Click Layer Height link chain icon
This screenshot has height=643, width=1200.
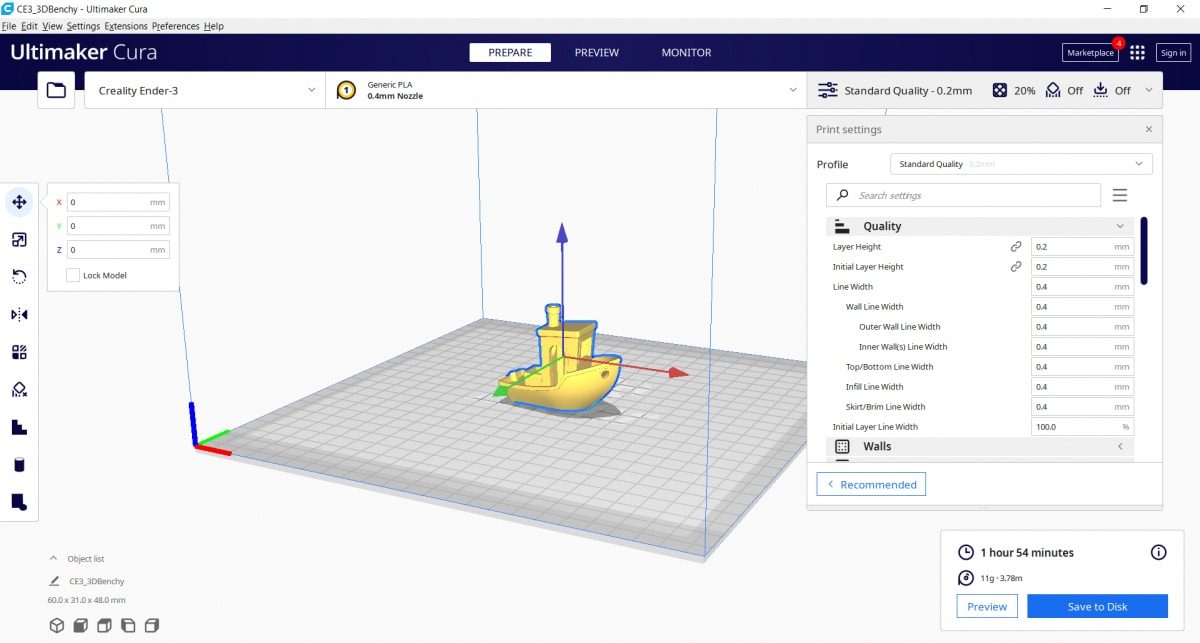1016,246
